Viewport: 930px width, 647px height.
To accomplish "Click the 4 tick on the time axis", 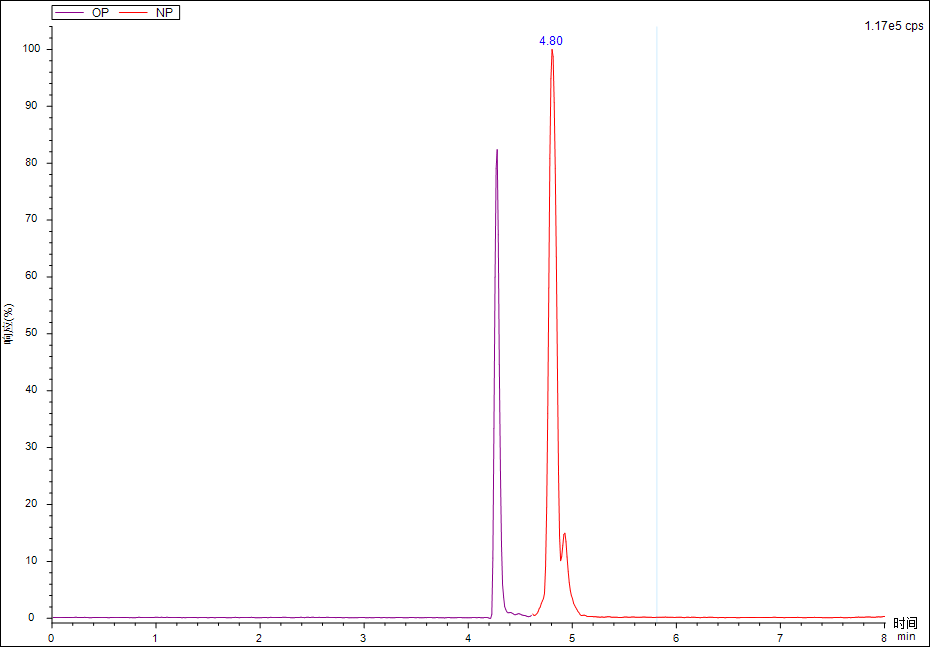I will click(x=467, y=636).
